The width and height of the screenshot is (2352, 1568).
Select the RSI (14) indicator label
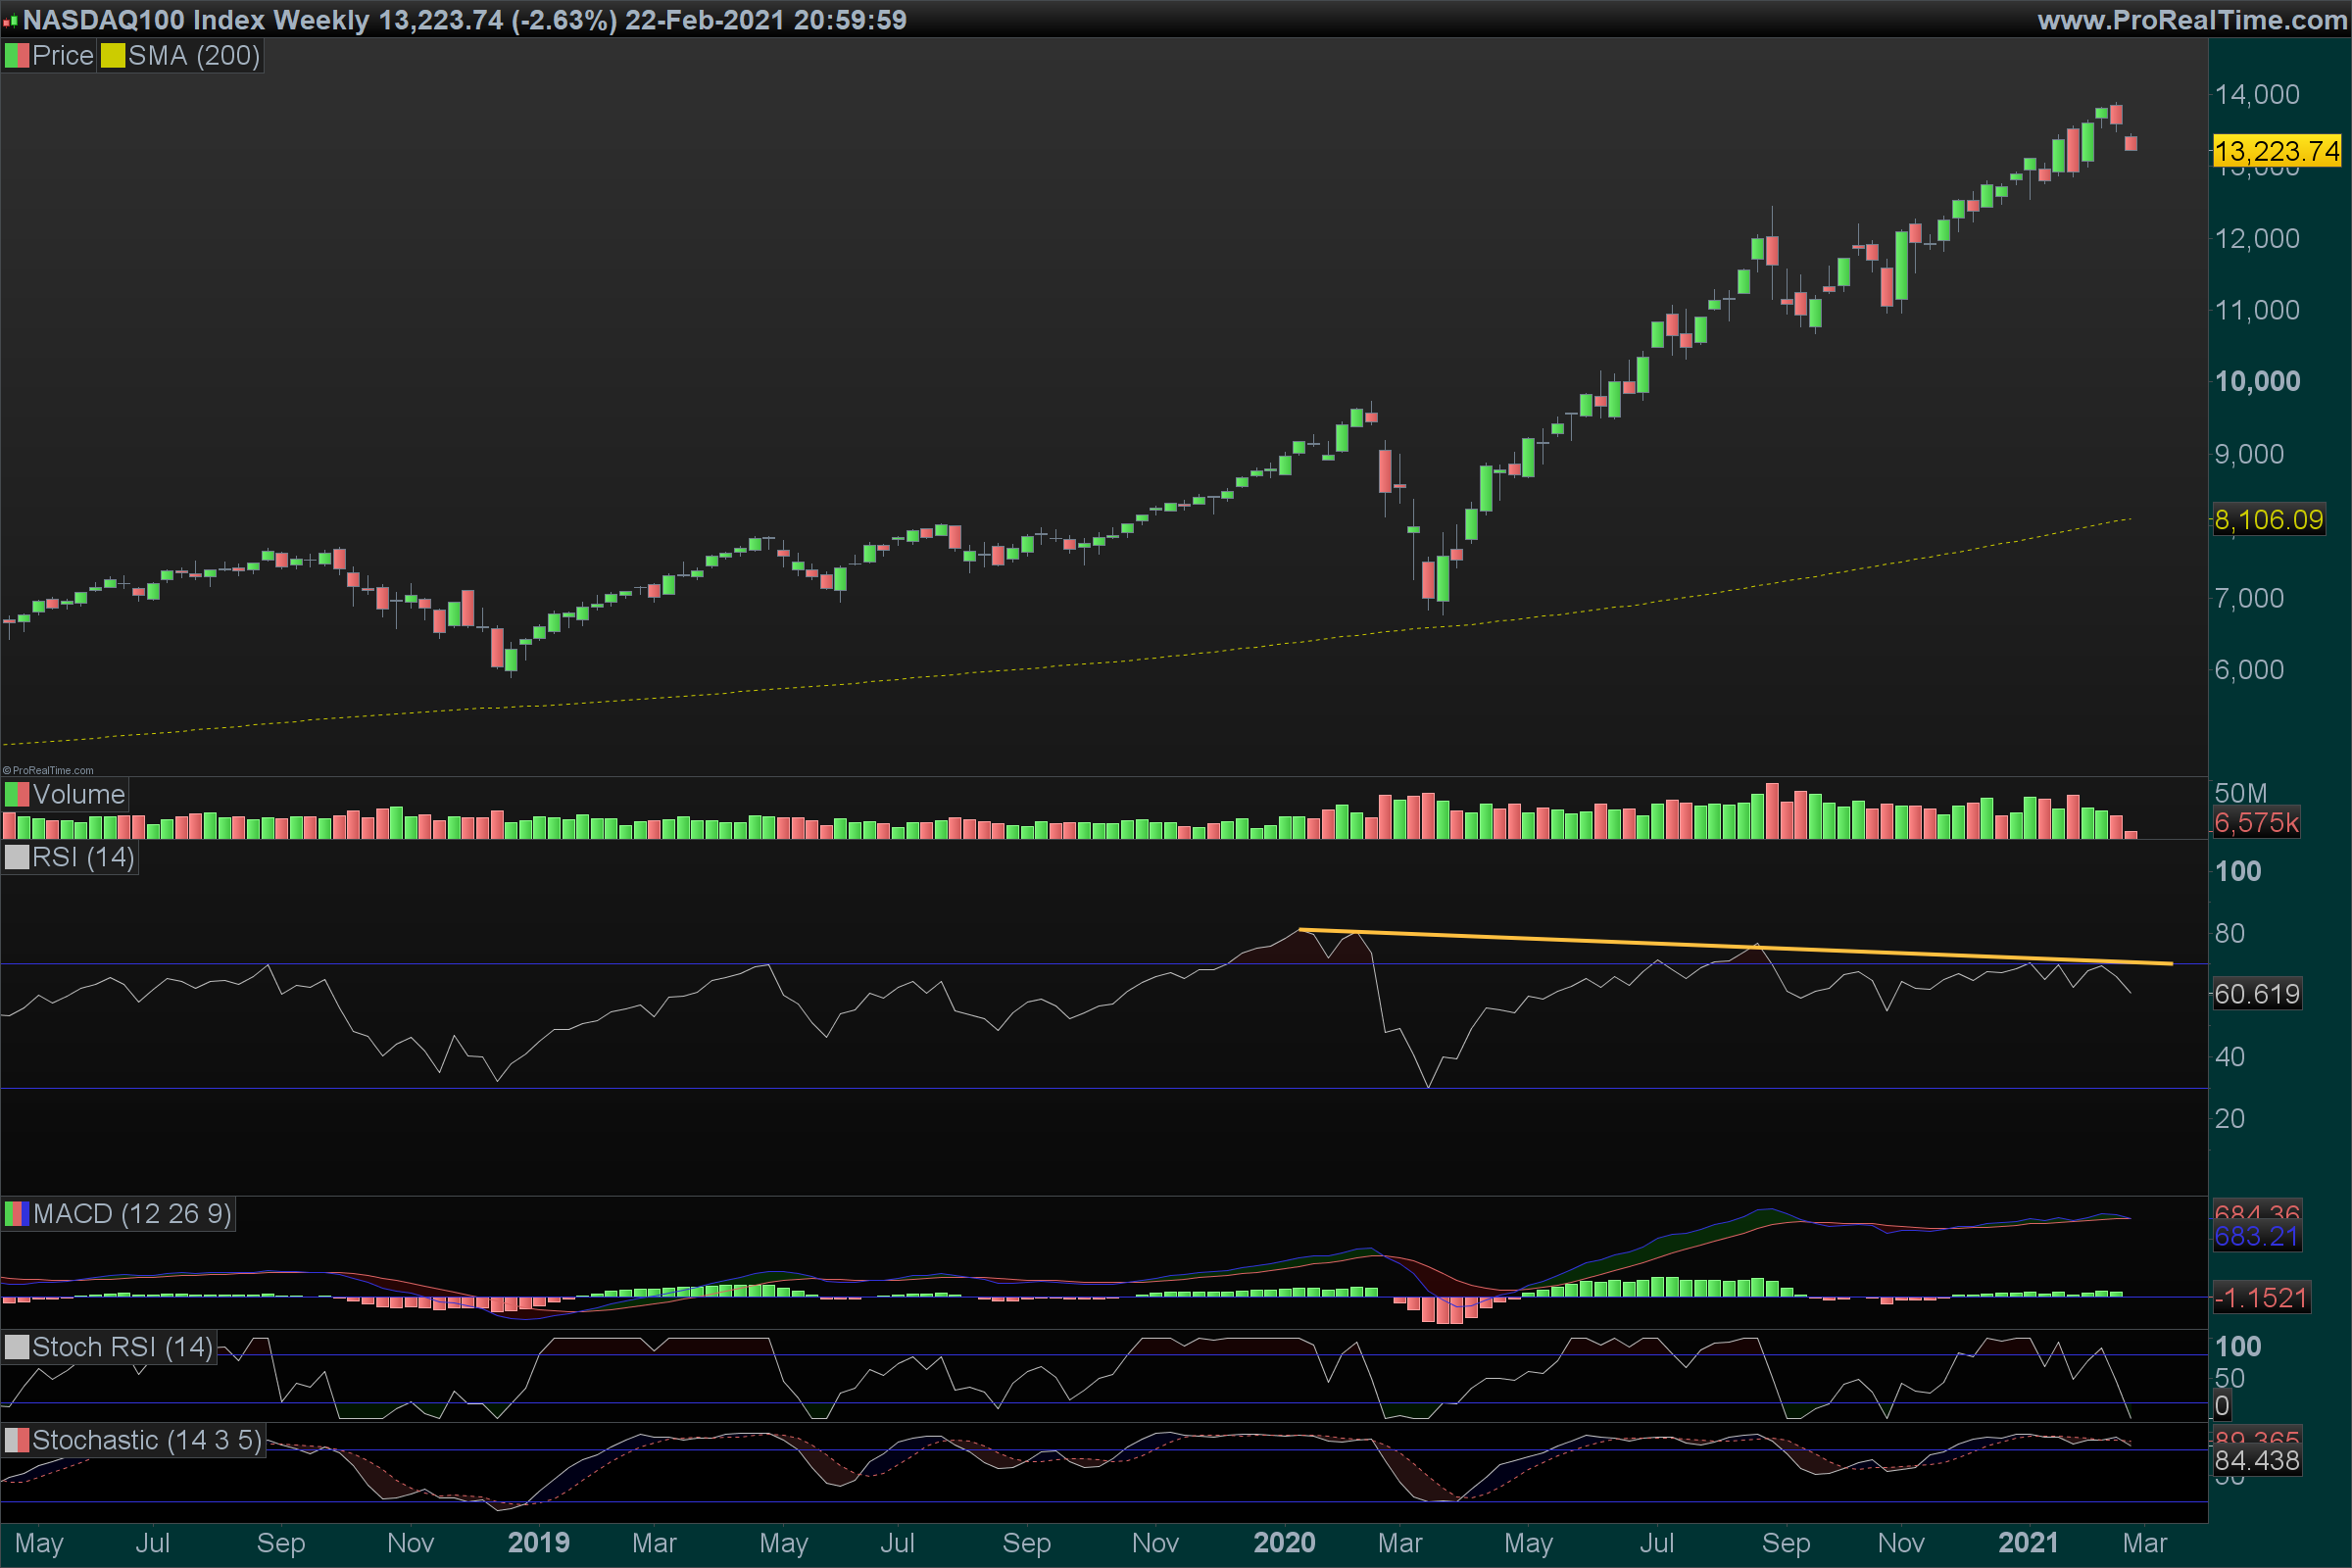tap(83, 857)
